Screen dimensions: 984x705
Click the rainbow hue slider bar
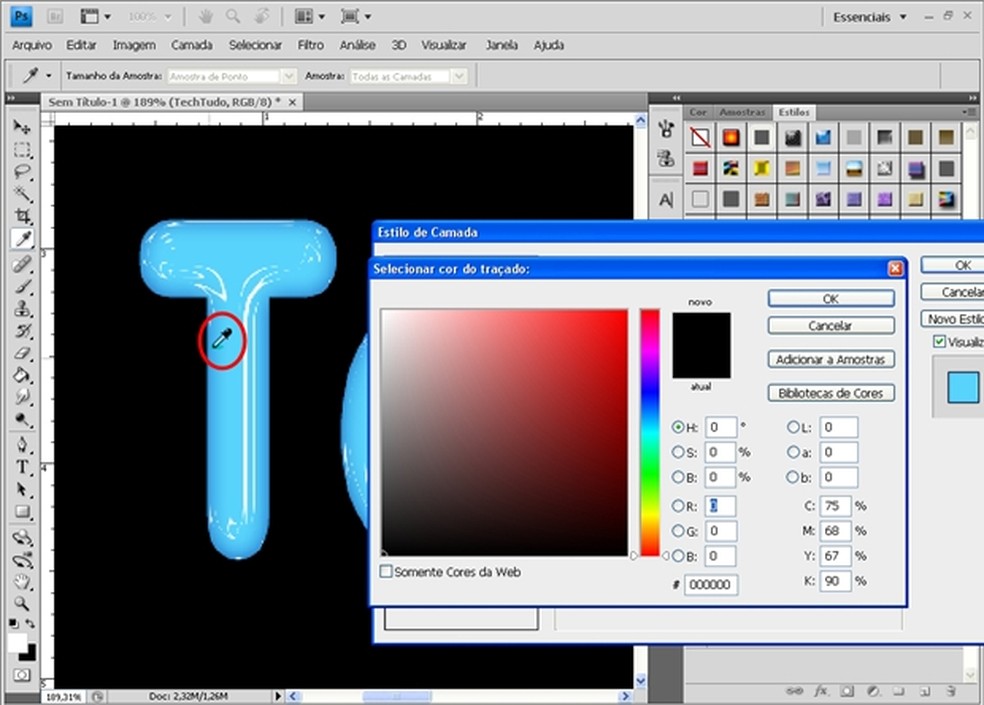pos(650,432)
